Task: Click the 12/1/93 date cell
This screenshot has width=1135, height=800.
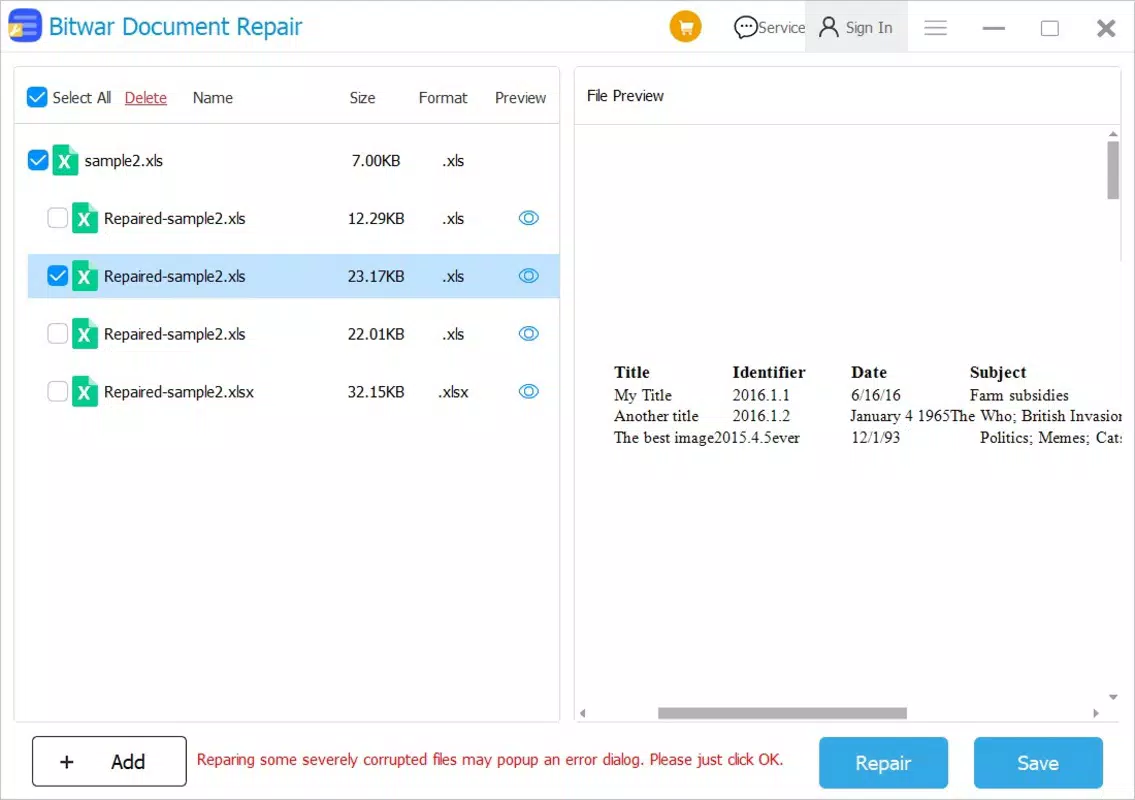Action: (x=875, y=438)
